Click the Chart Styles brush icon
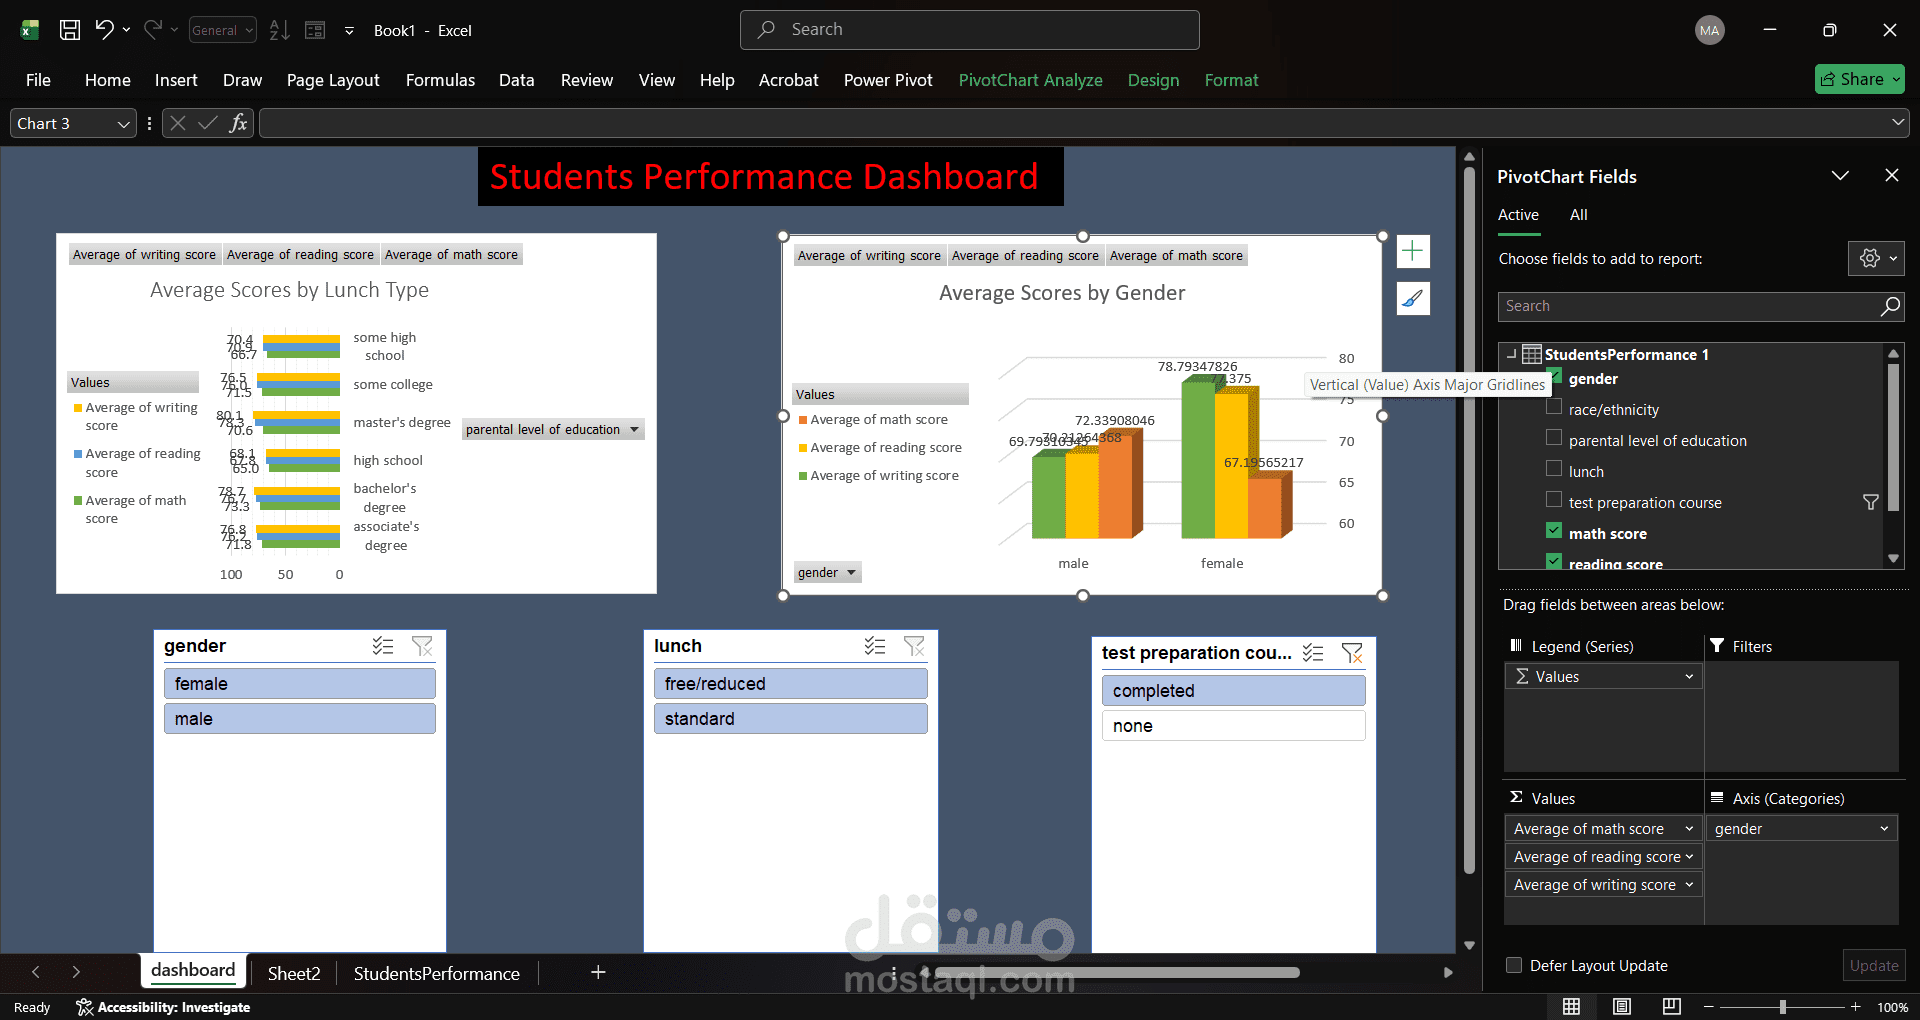Viewport: 1920px width, 1020px height. point(1413,298)
